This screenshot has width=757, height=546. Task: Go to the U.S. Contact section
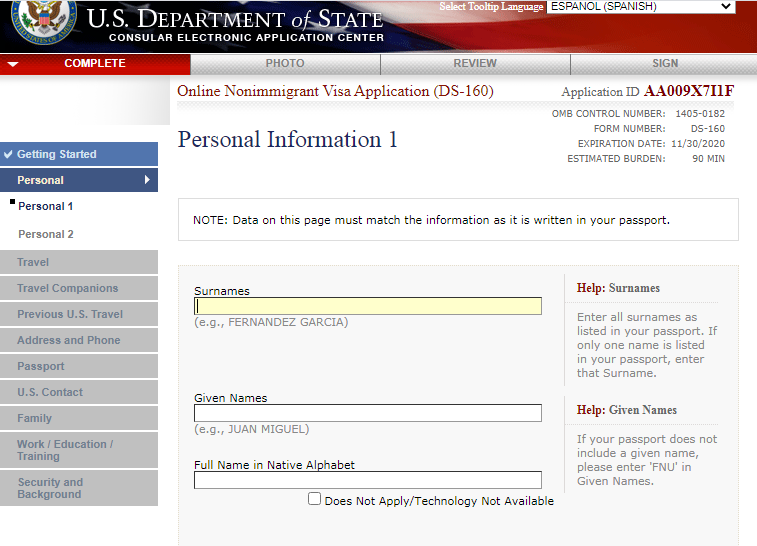[x=79, y=392]
